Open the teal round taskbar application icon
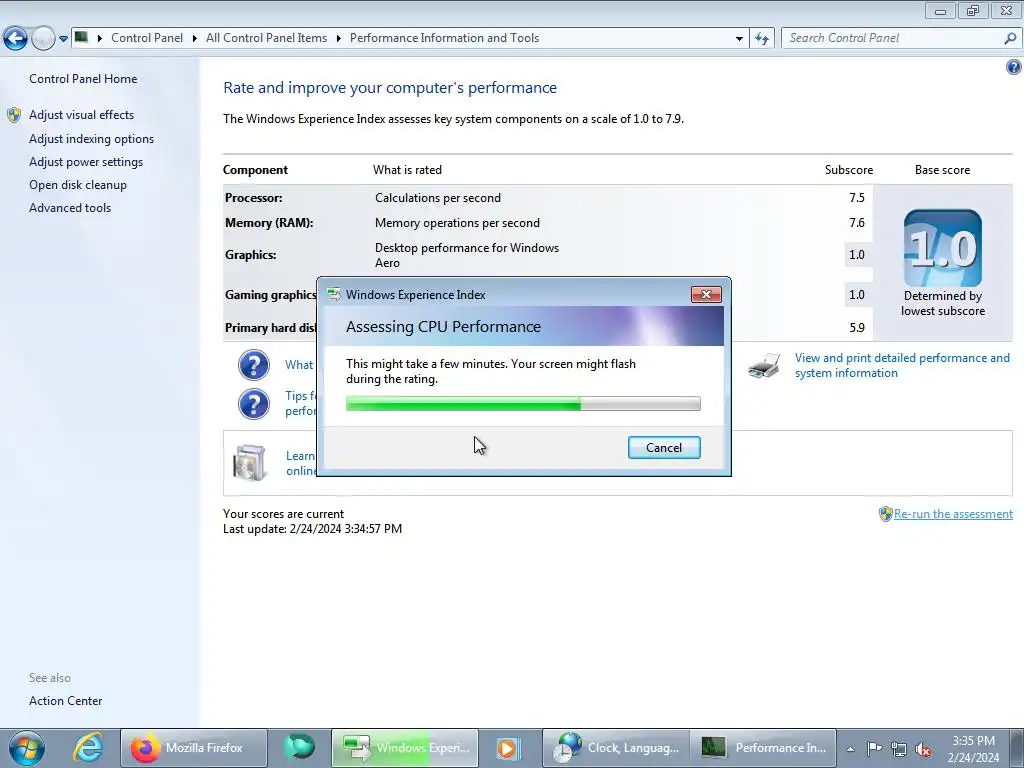Screen dimensions: 1024x768 point(299,748)
